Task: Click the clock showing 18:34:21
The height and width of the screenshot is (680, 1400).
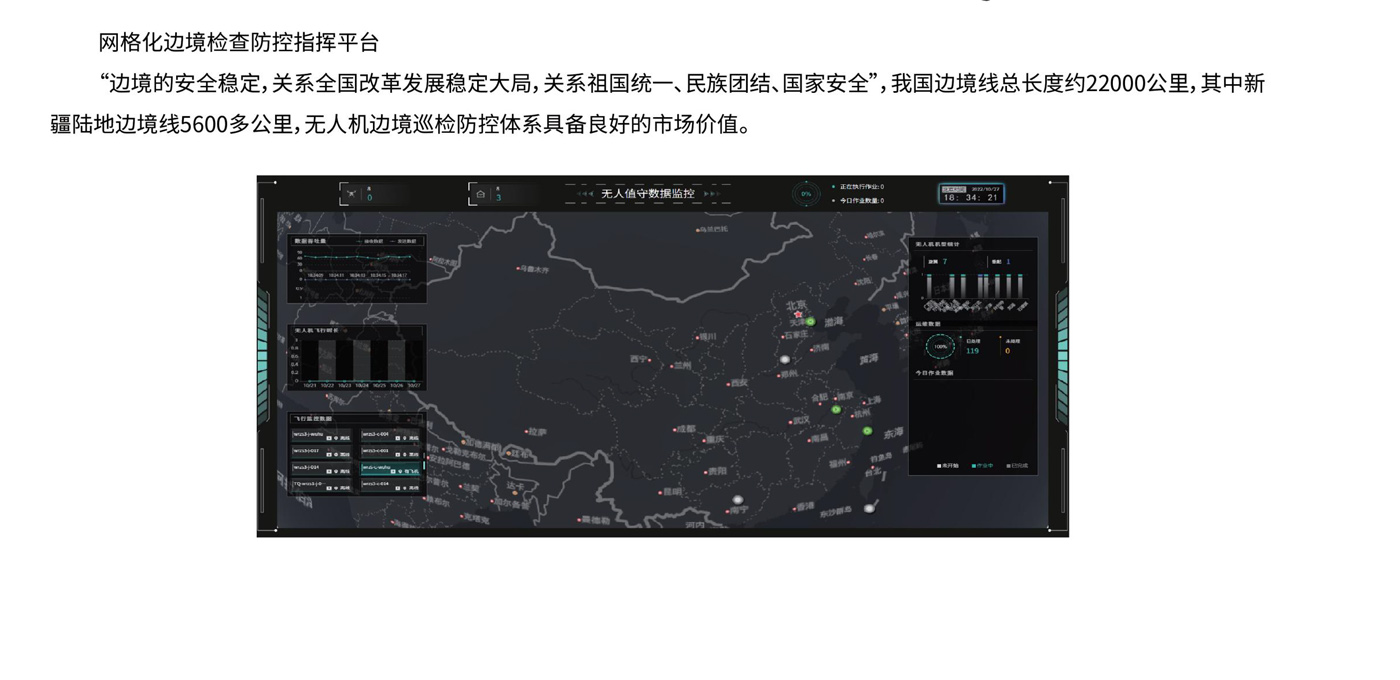Action: tap(970, 197)
